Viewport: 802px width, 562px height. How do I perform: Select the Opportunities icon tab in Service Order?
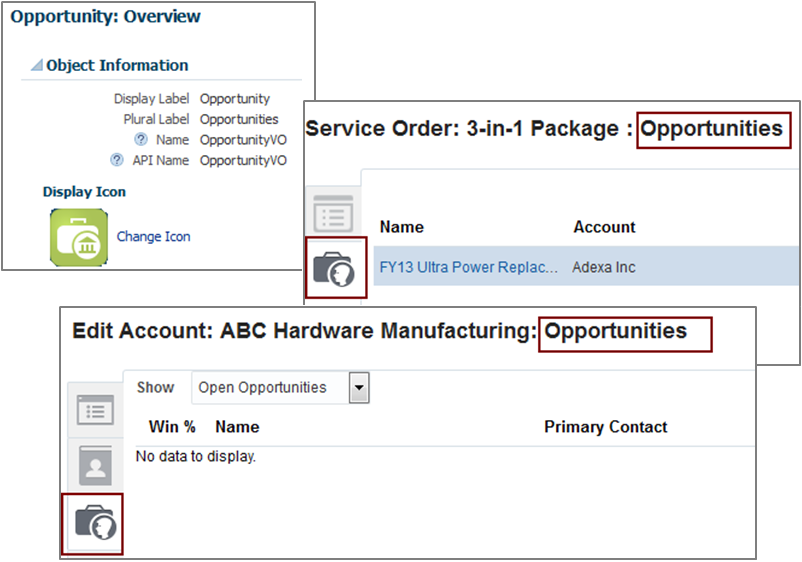coord(334,269)
